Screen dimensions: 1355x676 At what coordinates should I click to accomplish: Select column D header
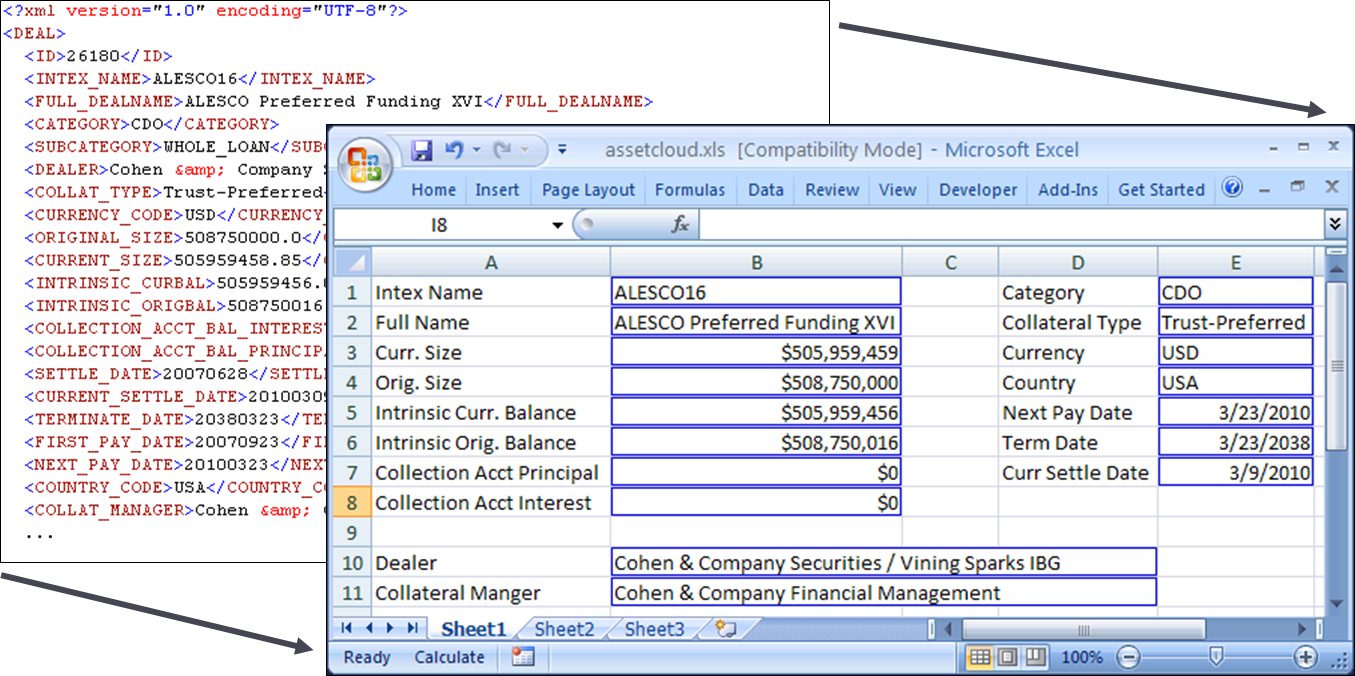(1077, 263)
